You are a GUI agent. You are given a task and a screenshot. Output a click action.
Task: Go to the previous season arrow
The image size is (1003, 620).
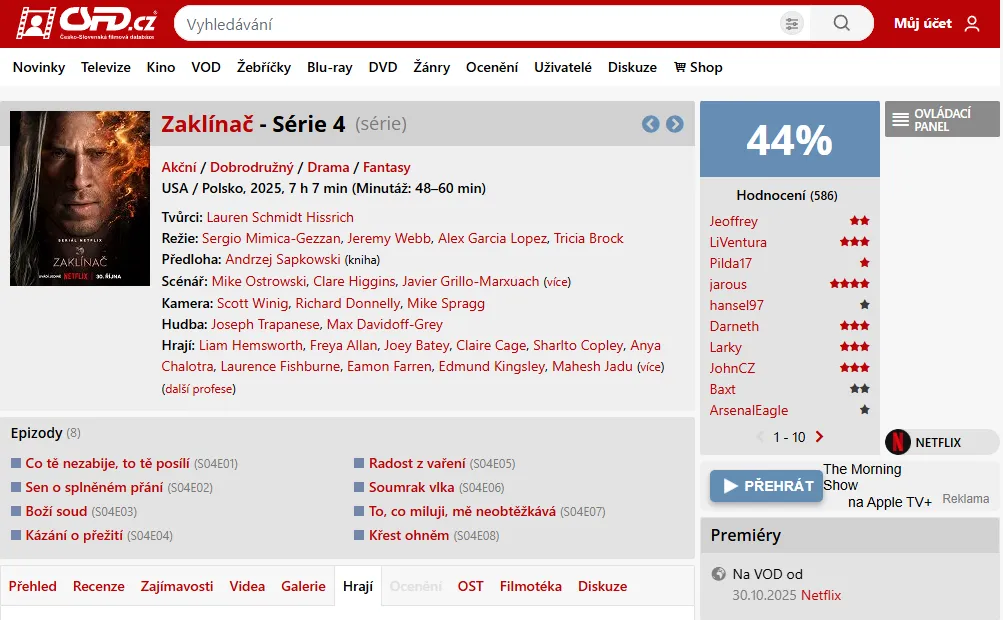(x=651, y=124)
